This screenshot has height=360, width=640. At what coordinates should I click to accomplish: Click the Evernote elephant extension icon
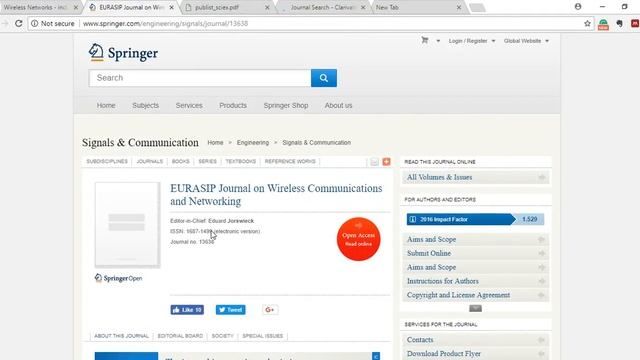(620, 24)
